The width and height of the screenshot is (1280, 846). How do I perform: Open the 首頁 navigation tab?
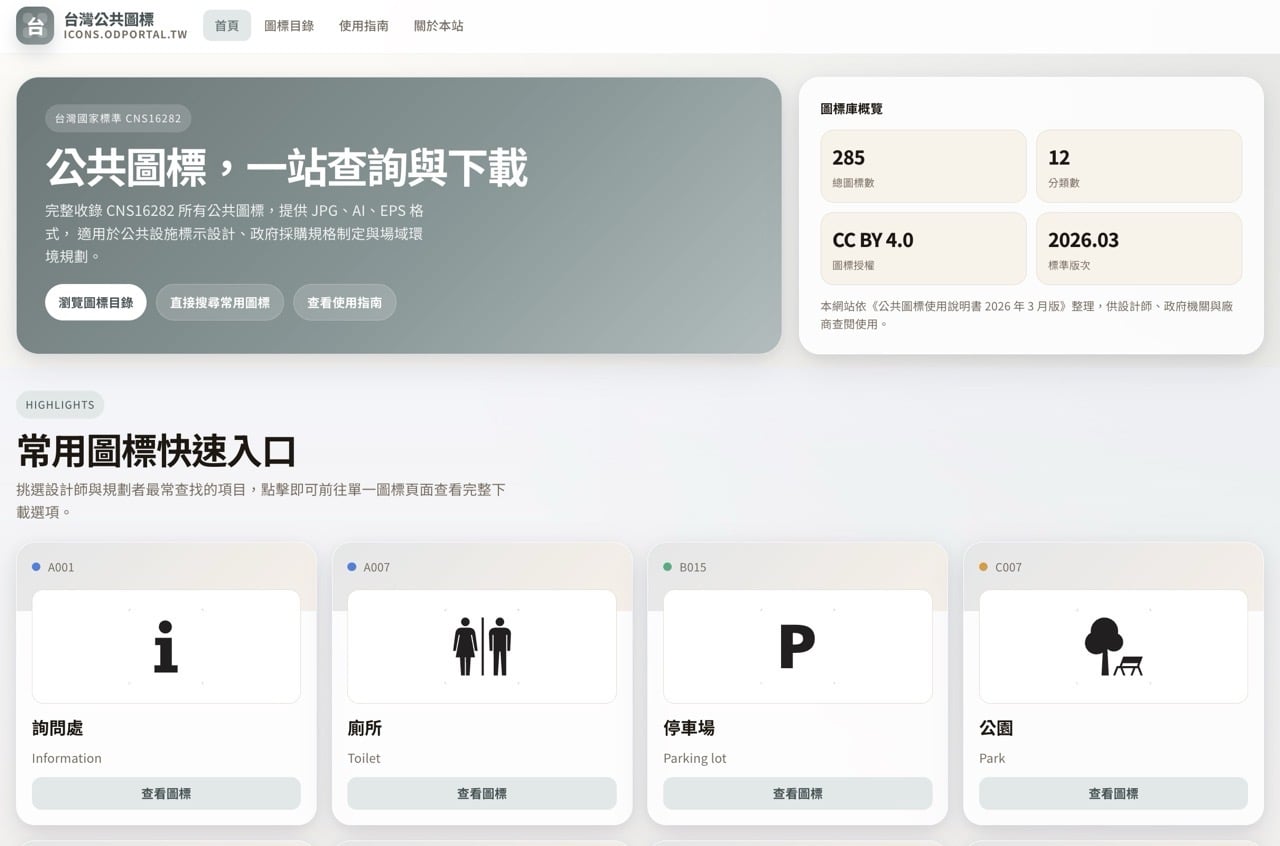pyautogui.click(x=227, y=26)
